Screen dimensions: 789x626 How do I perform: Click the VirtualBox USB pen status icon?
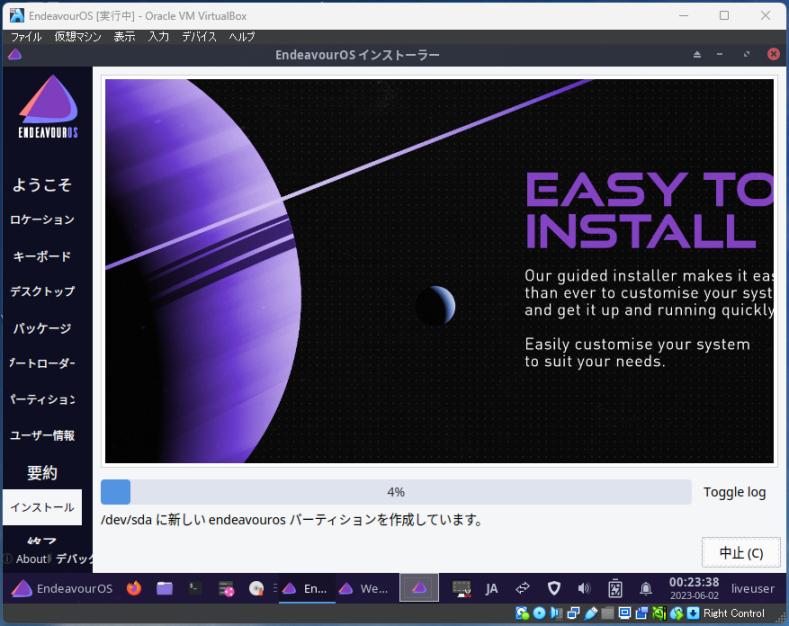point(591,613)
